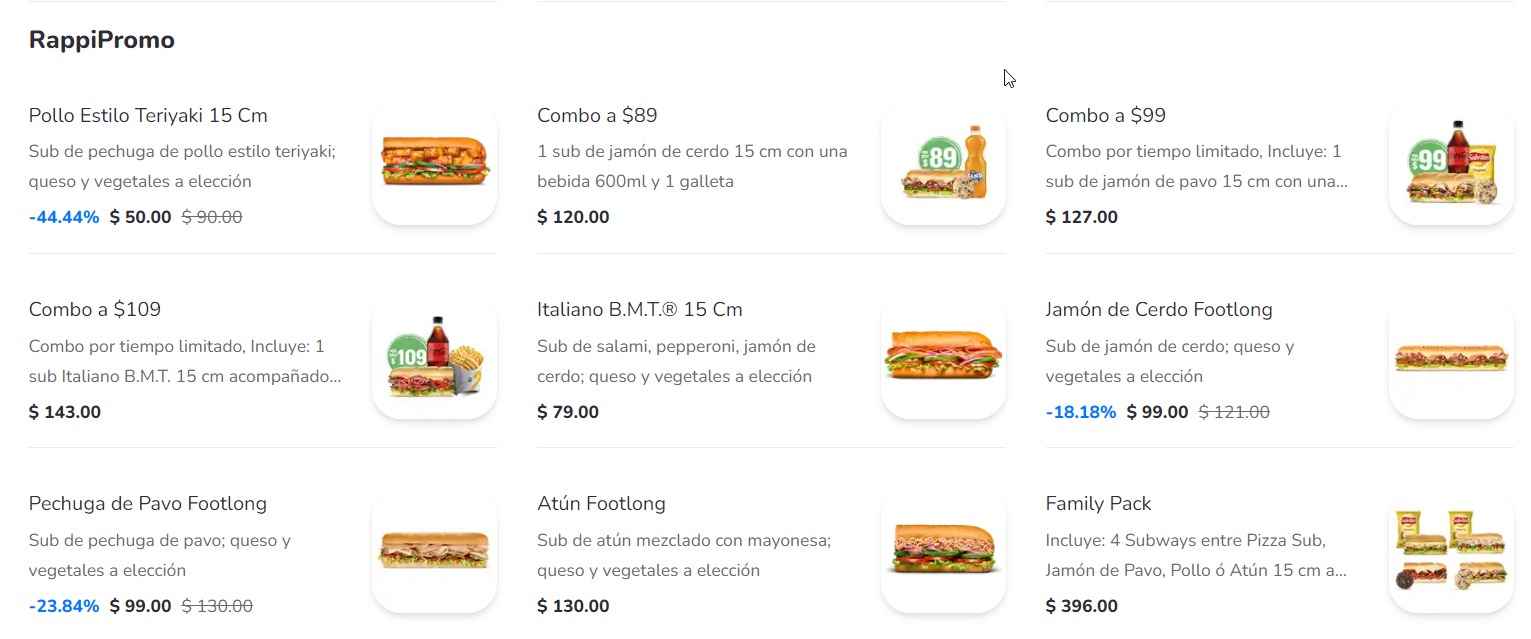Click the Atún Footlong sandwich image
This screenshot has height=639, width=1531.
[x=942, y=551]
